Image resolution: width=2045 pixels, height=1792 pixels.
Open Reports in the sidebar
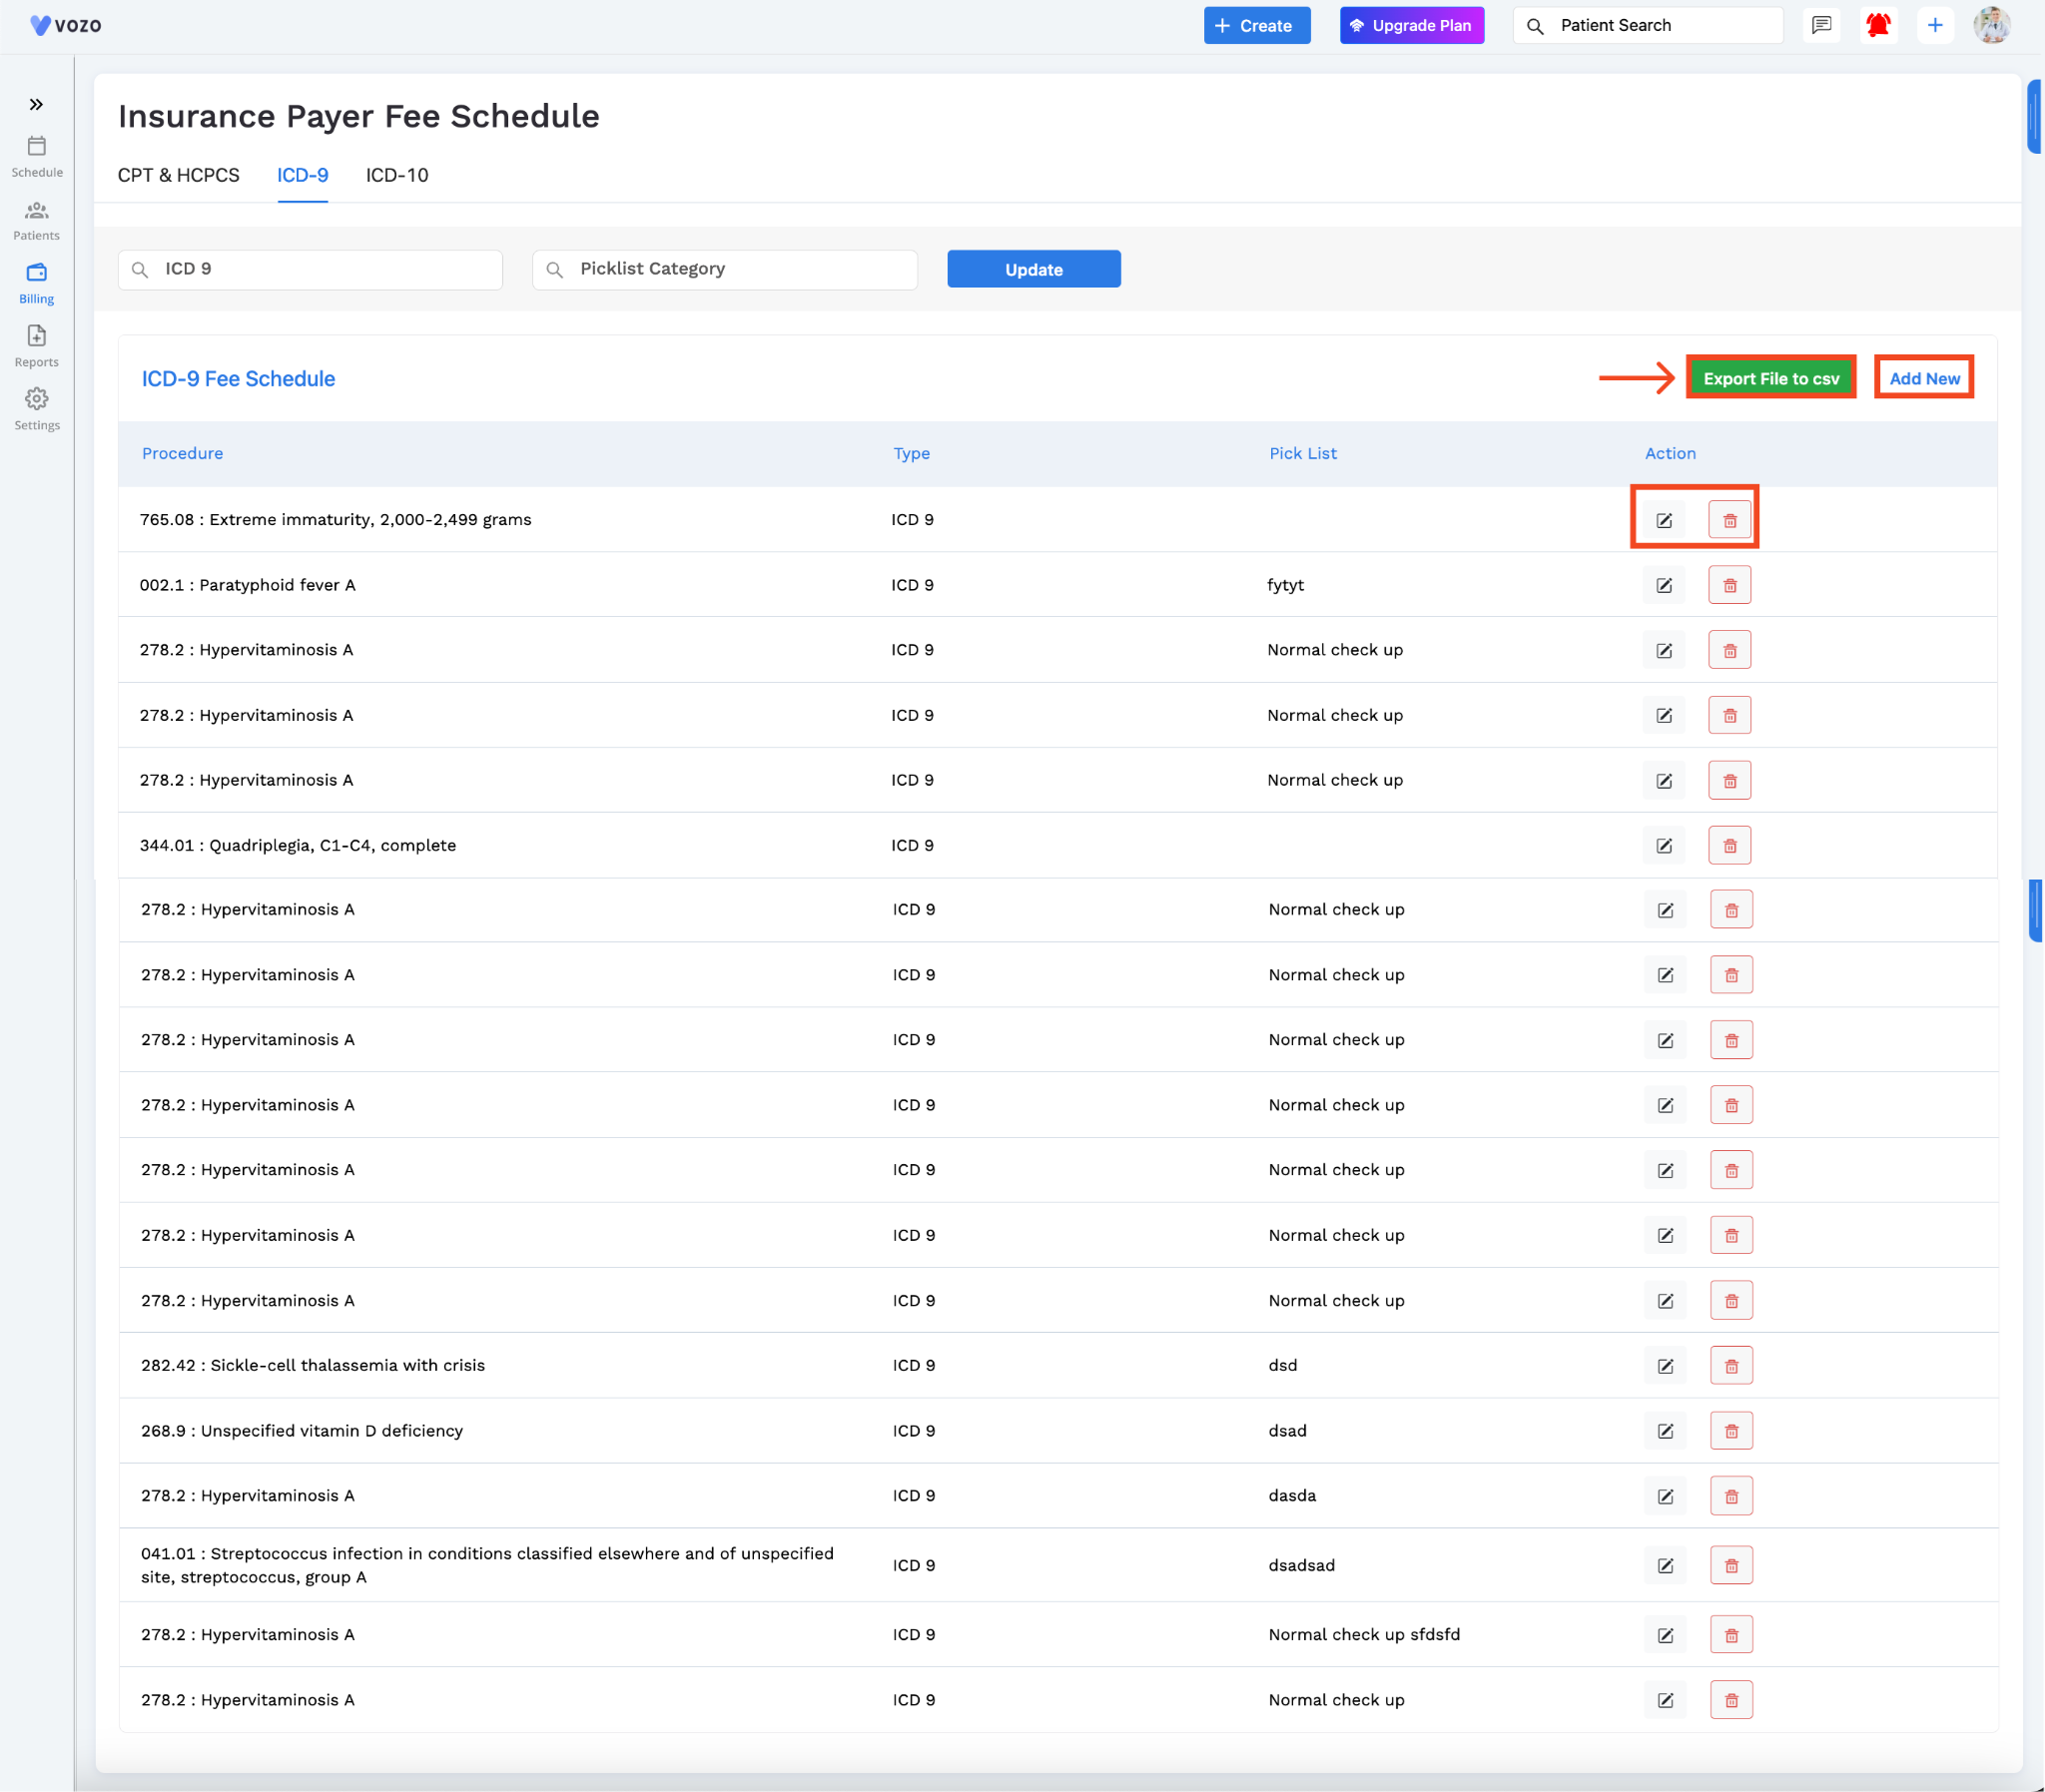coord(37,347)
